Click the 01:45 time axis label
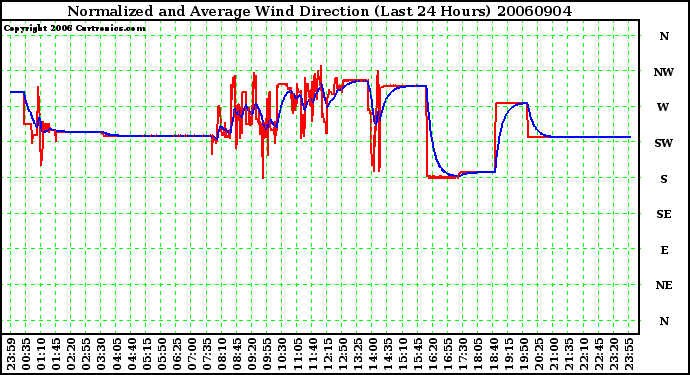The width and height of the screenshot is (690, 375). [x=57, y=354]
